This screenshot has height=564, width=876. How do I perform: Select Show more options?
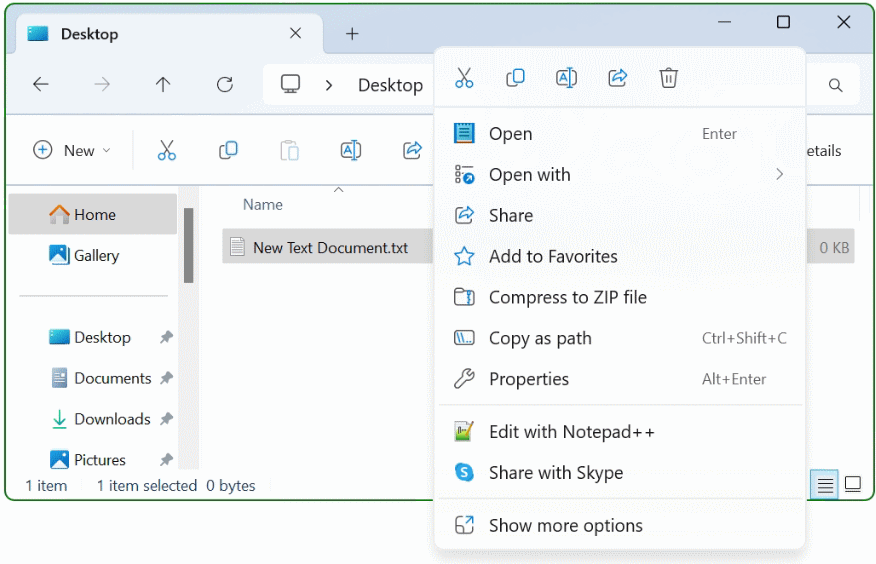(x=565, y=526)
